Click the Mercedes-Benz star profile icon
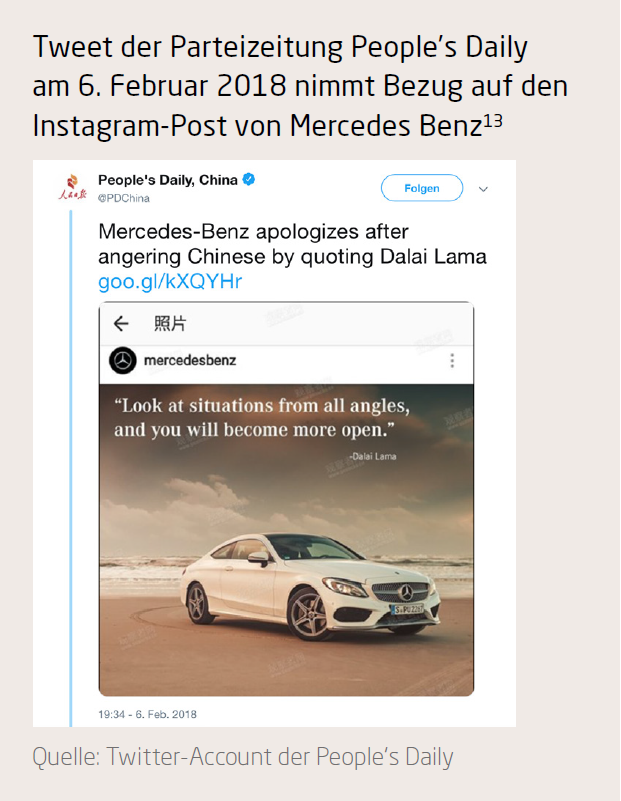This screenshot has width=621, height=801. tap(122, 361)
